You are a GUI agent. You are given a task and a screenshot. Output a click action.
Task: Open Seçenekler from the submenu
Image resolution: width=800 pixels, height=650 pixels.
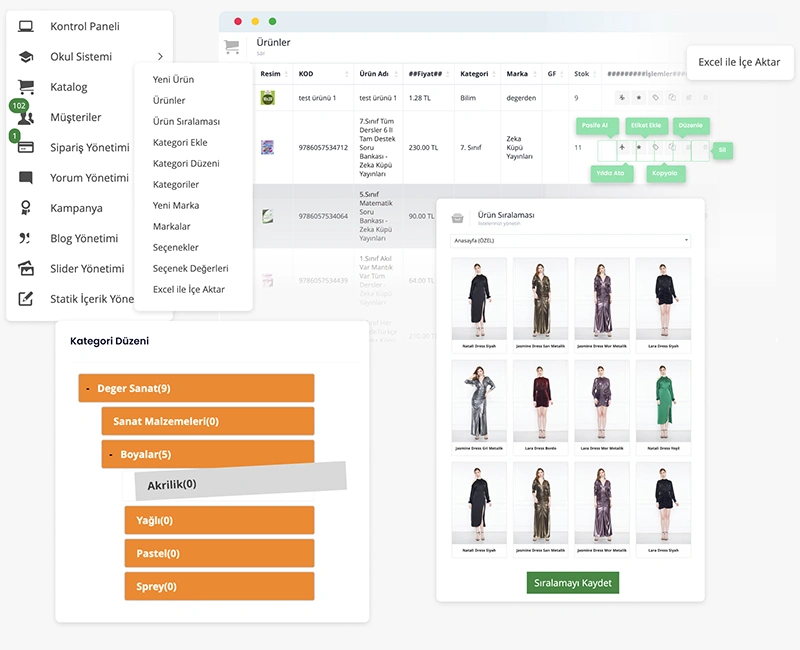pyautogui.click(x=176, y=247)
